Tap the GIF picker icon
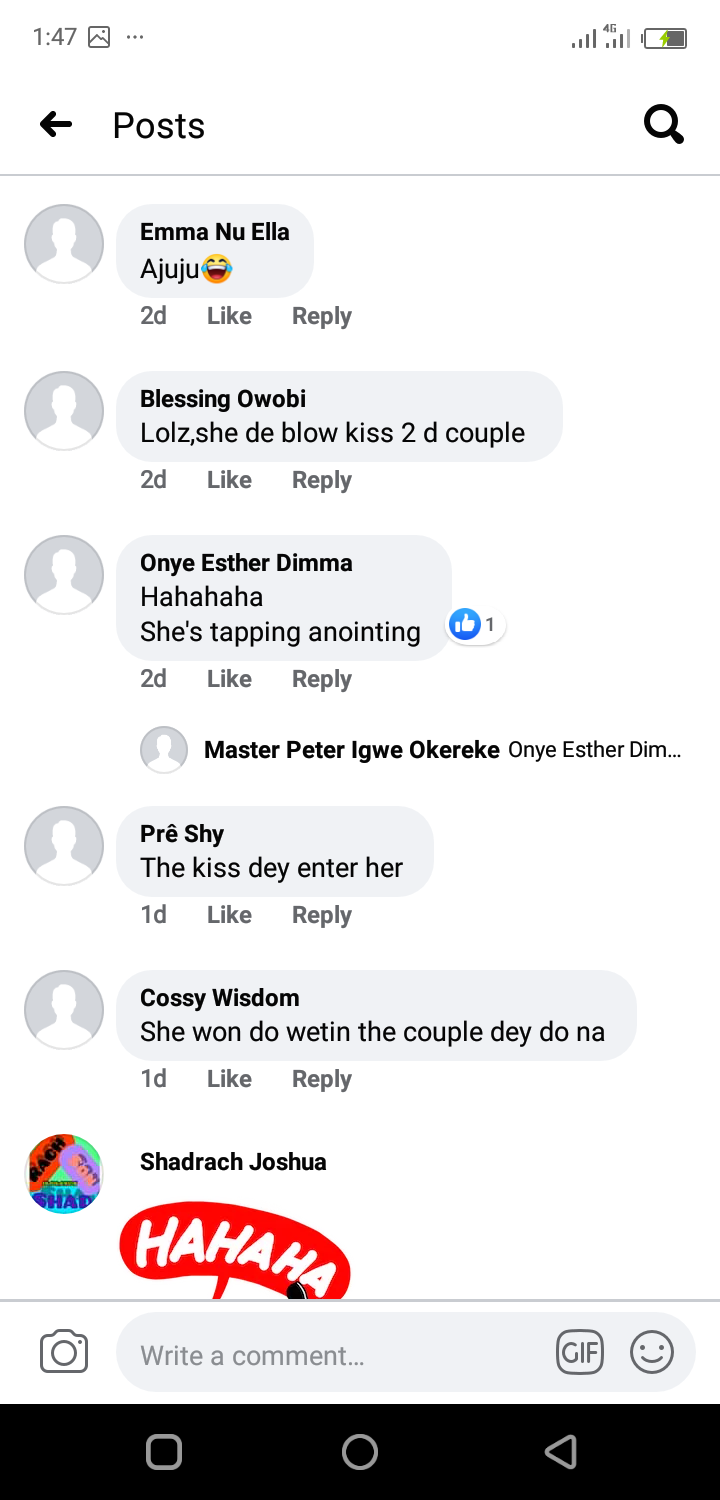The width and height of the screenshot is (720, 1500). (x=580, y=1353)
